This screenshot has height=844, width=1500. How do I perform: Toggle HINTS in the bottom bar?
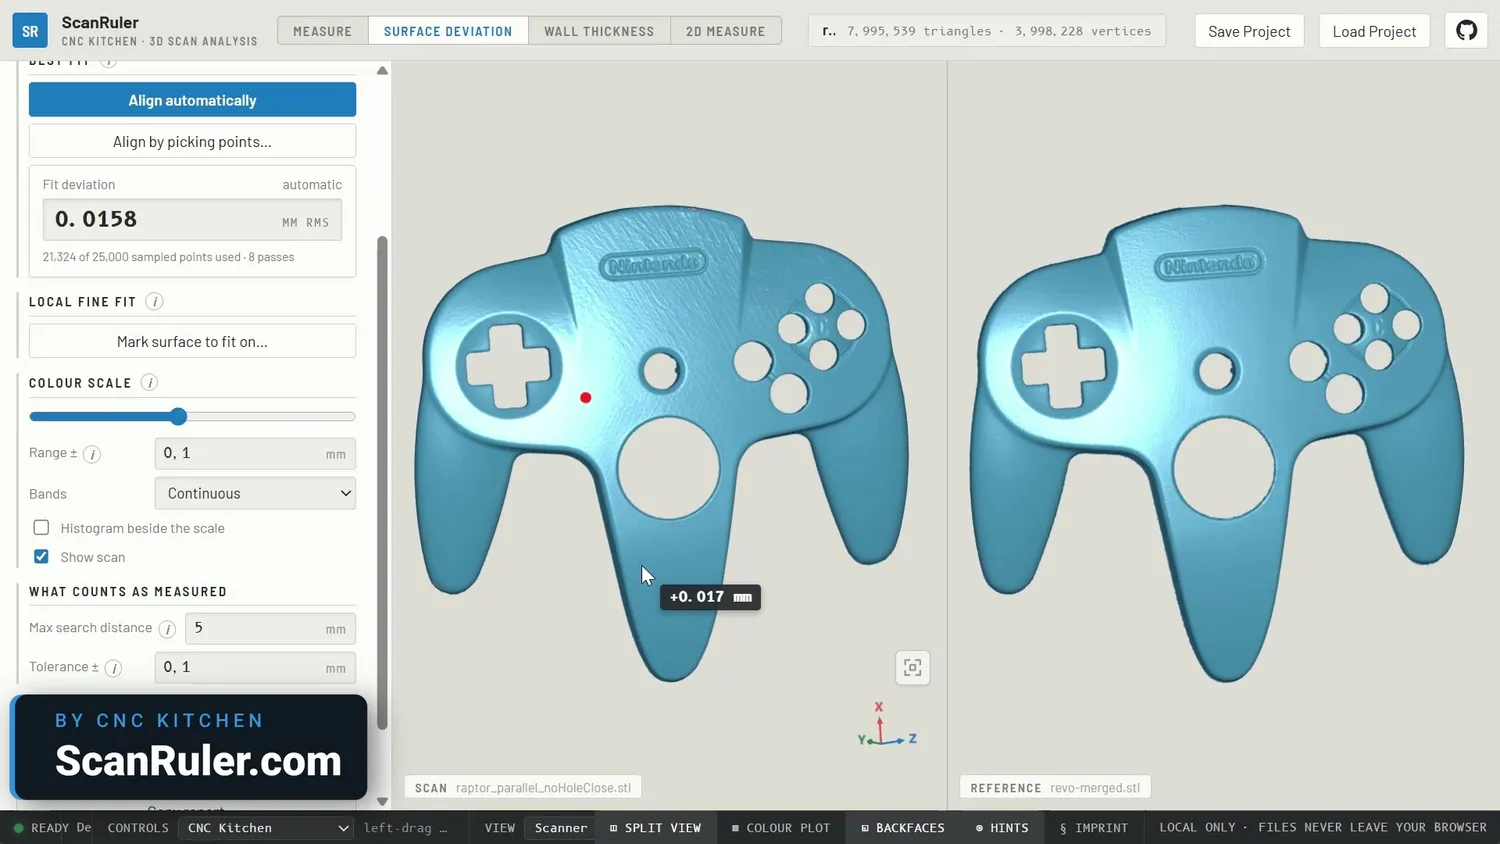pos(1002,828)
